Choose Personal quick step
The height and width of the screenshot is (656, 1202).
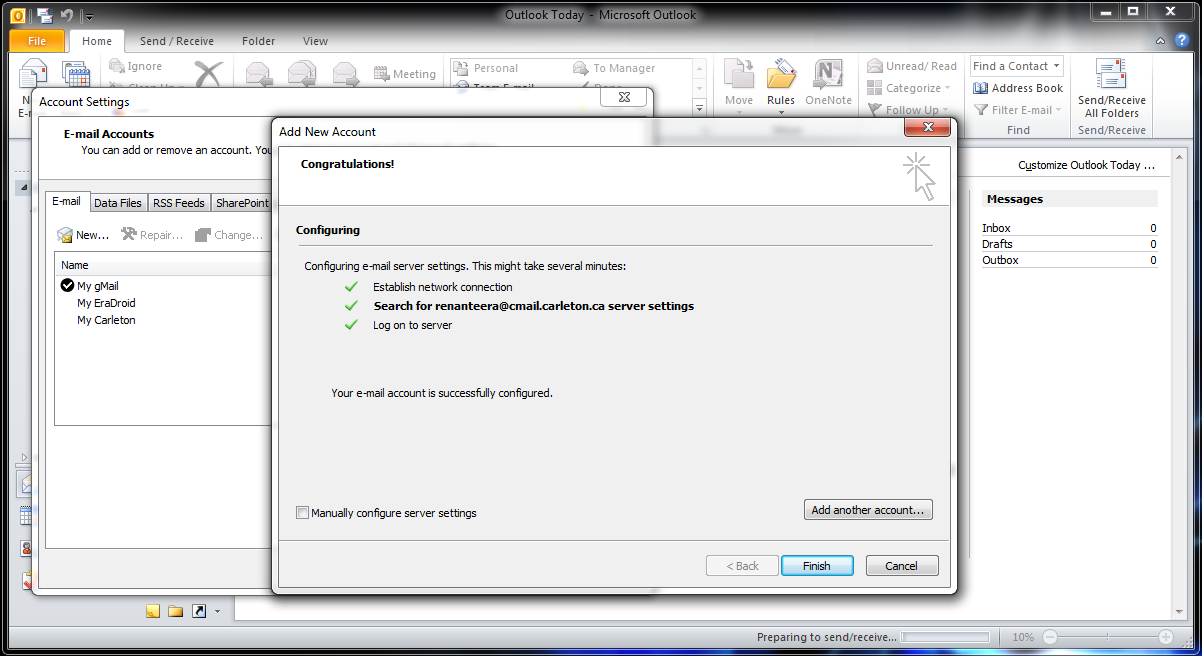pyautogui.click(x=486, y=68)
